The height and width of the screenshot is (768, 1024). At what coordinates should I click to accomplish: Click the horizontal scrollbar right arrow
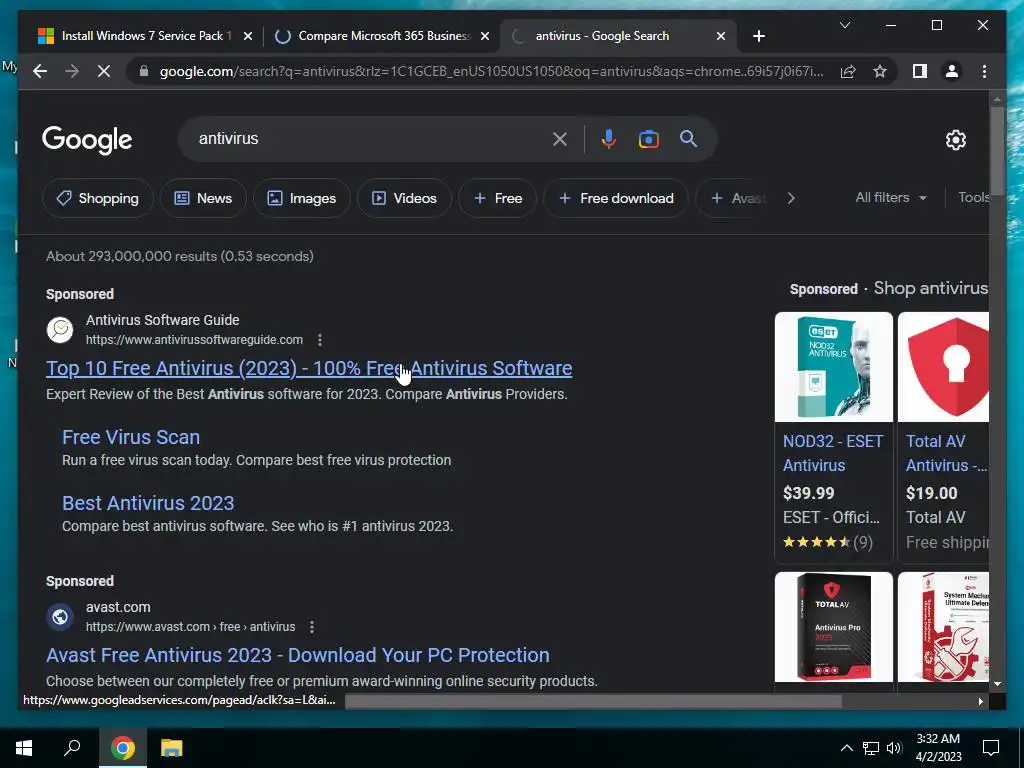[x=980, y=701]
